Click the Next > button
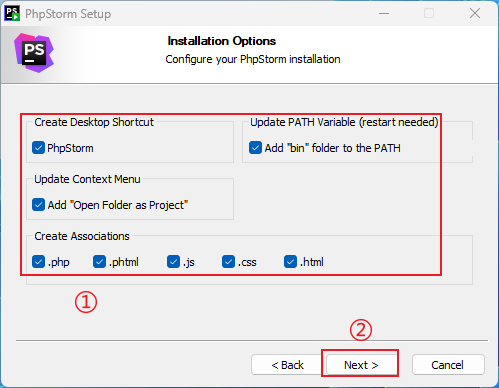The height and width of the screenshot is (388, 499). click(361, 365)
